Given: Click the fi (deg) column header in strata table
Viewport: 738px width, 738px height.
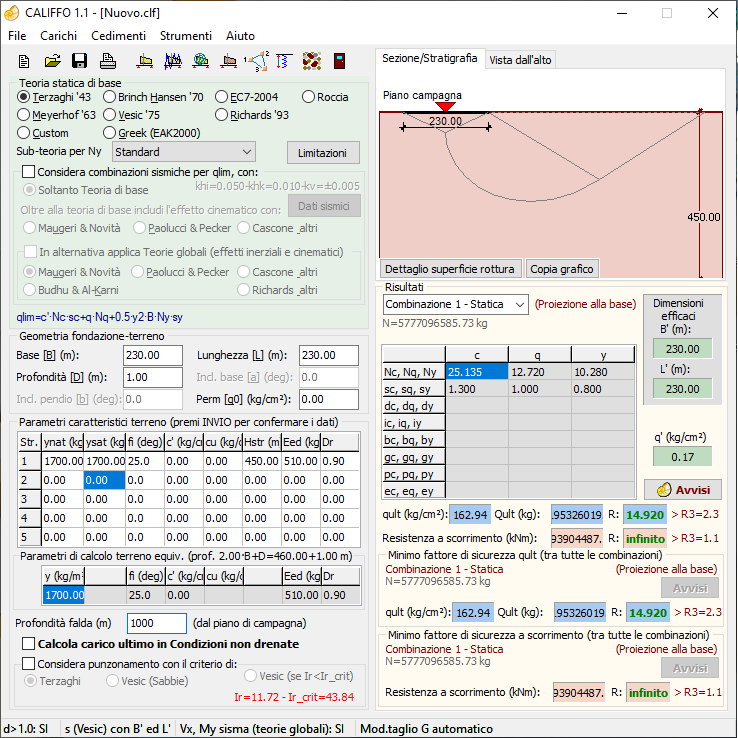Looking at the screenshot, I should (x=145, y=442).
